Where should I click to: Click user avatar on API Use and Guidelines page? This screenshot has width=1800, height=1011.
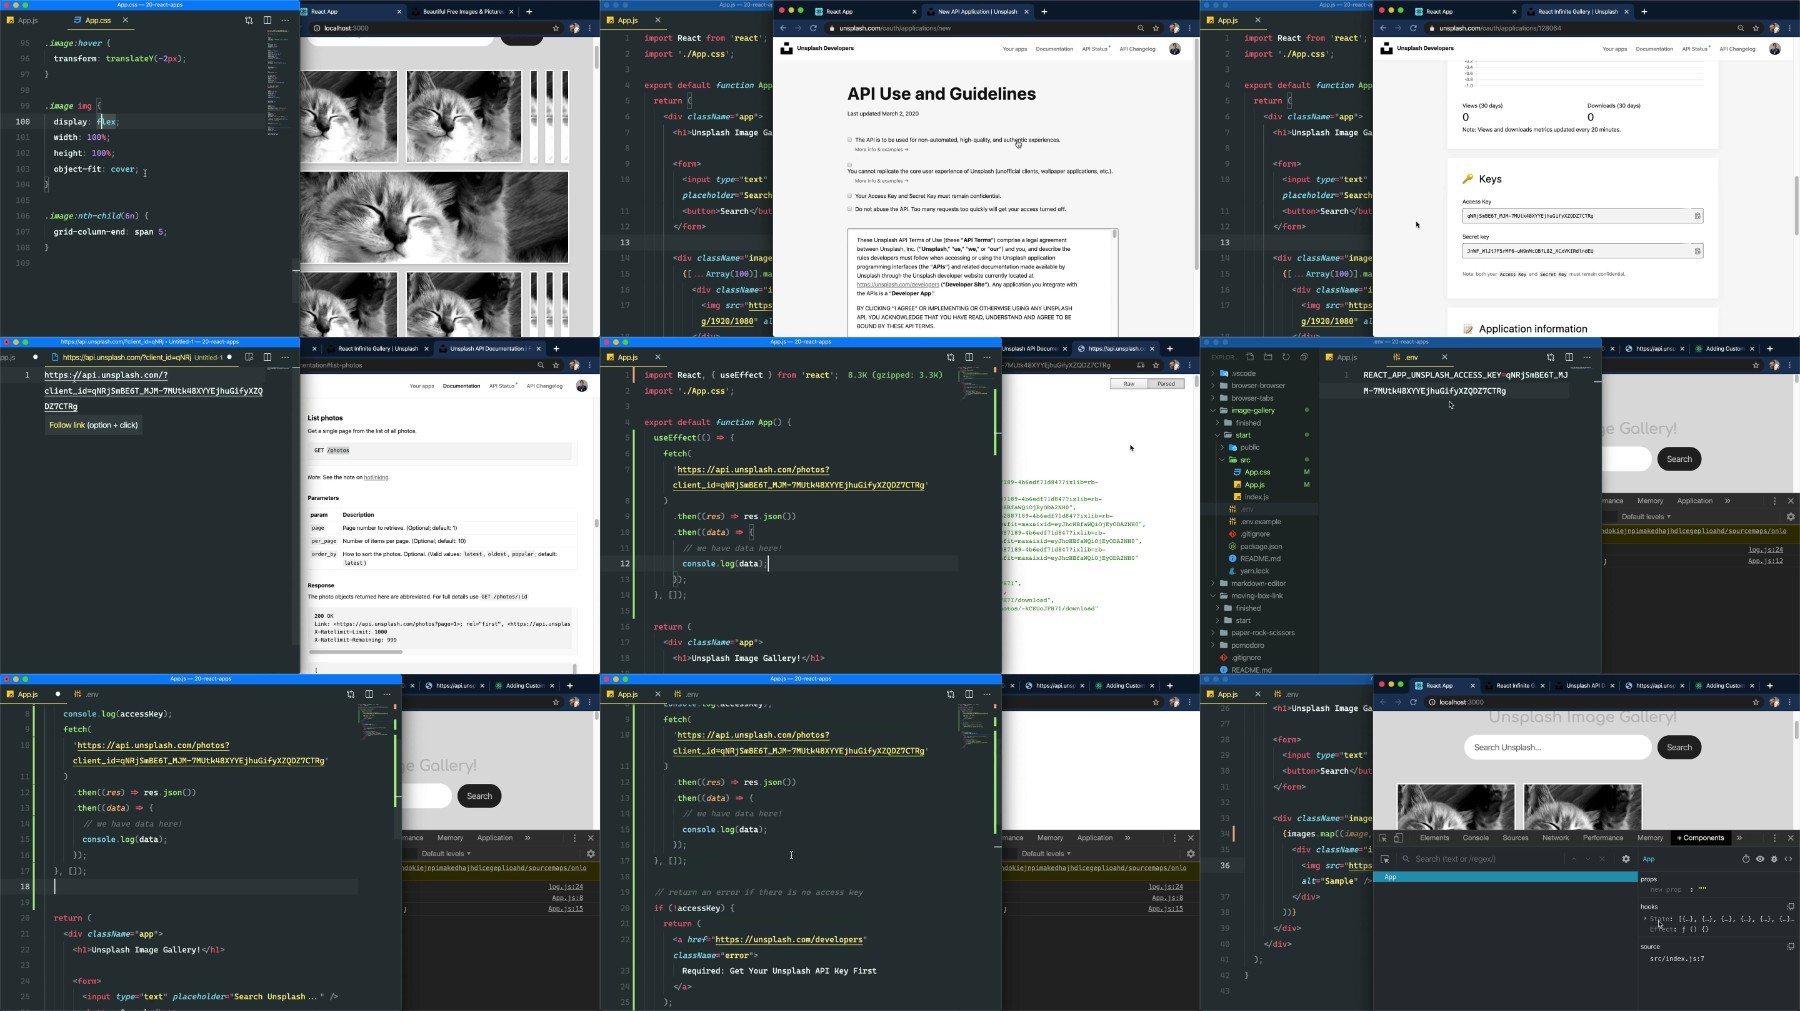click(1175, 48)
